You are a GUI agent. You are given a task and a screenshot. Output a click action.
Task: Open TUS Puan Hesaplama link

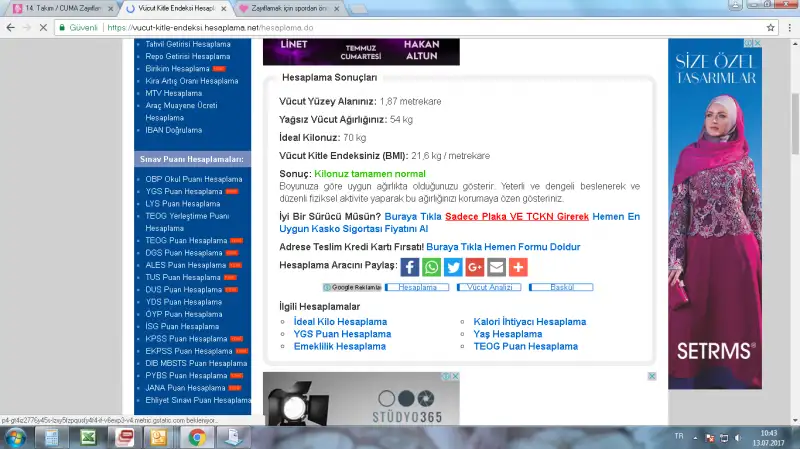pos(183,277)
